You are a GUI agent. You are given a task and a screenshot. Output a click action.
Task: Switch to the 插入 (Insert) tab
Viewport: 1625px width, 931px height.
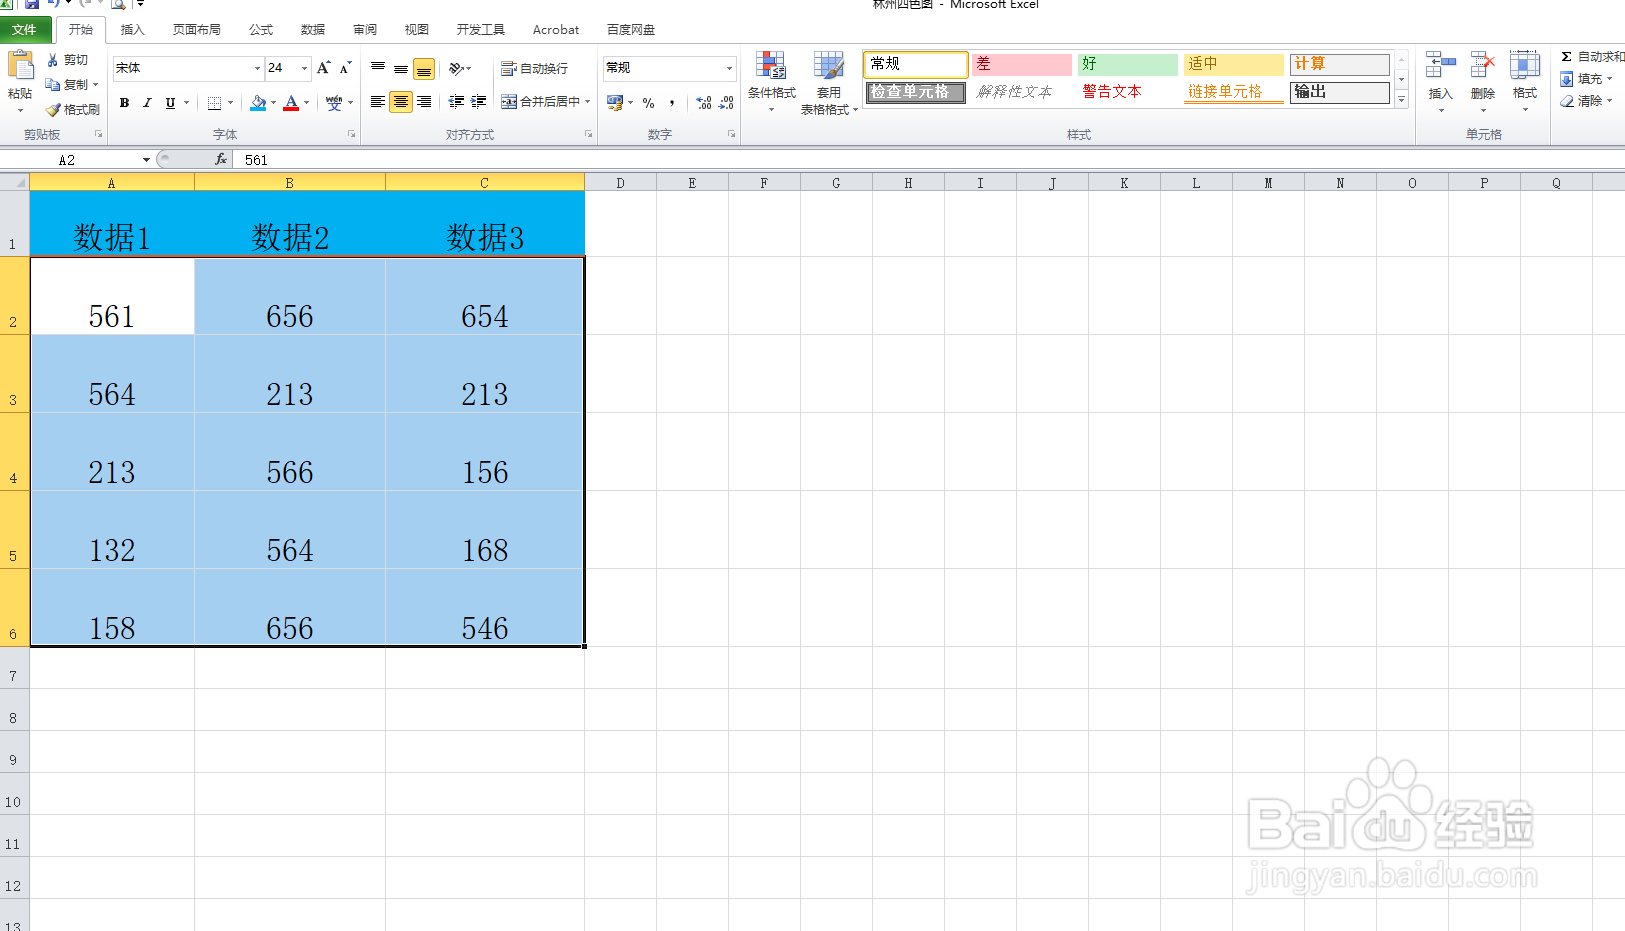point(133,30)
